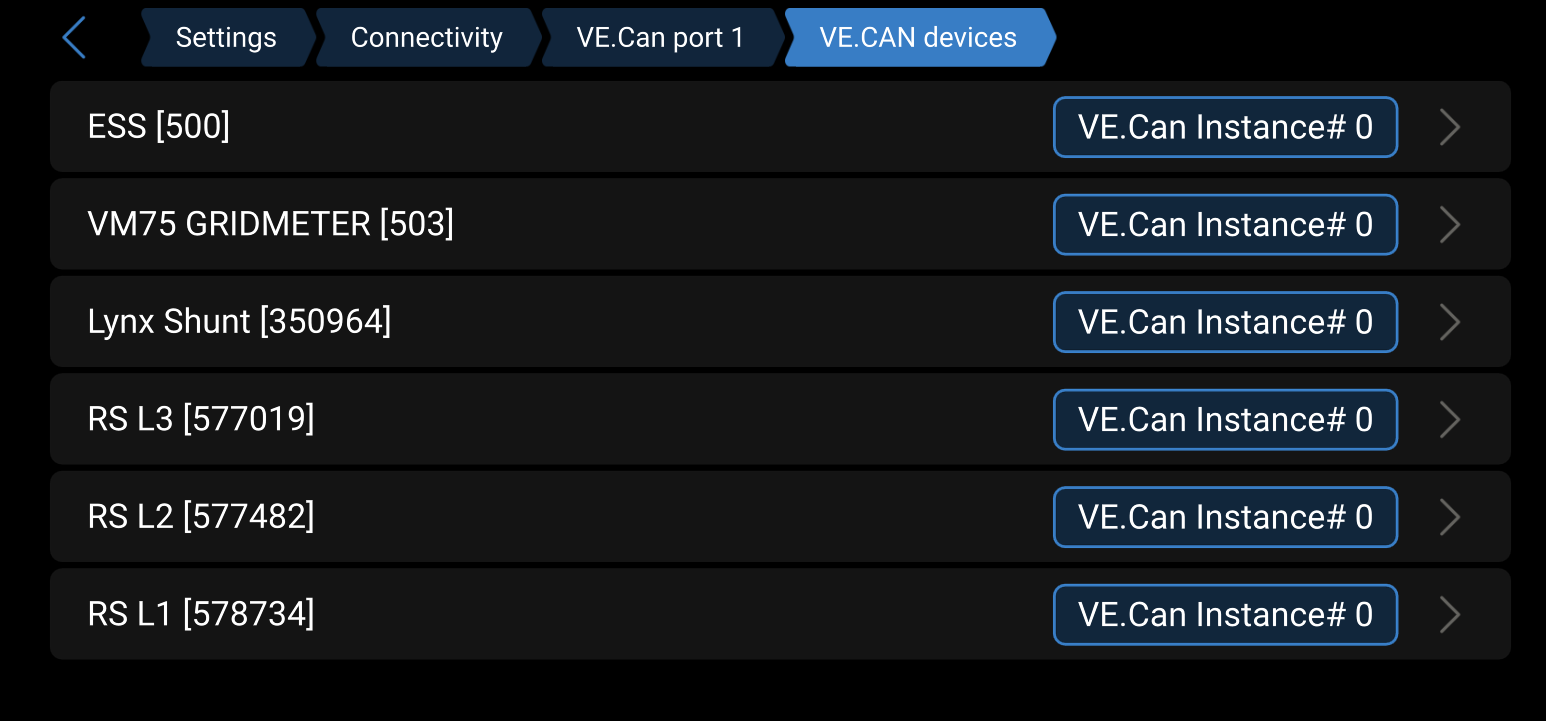Click chevron arrow for RS L1
The height and width of the screenshot is (721, 1546).
(x=1449, y=615)
